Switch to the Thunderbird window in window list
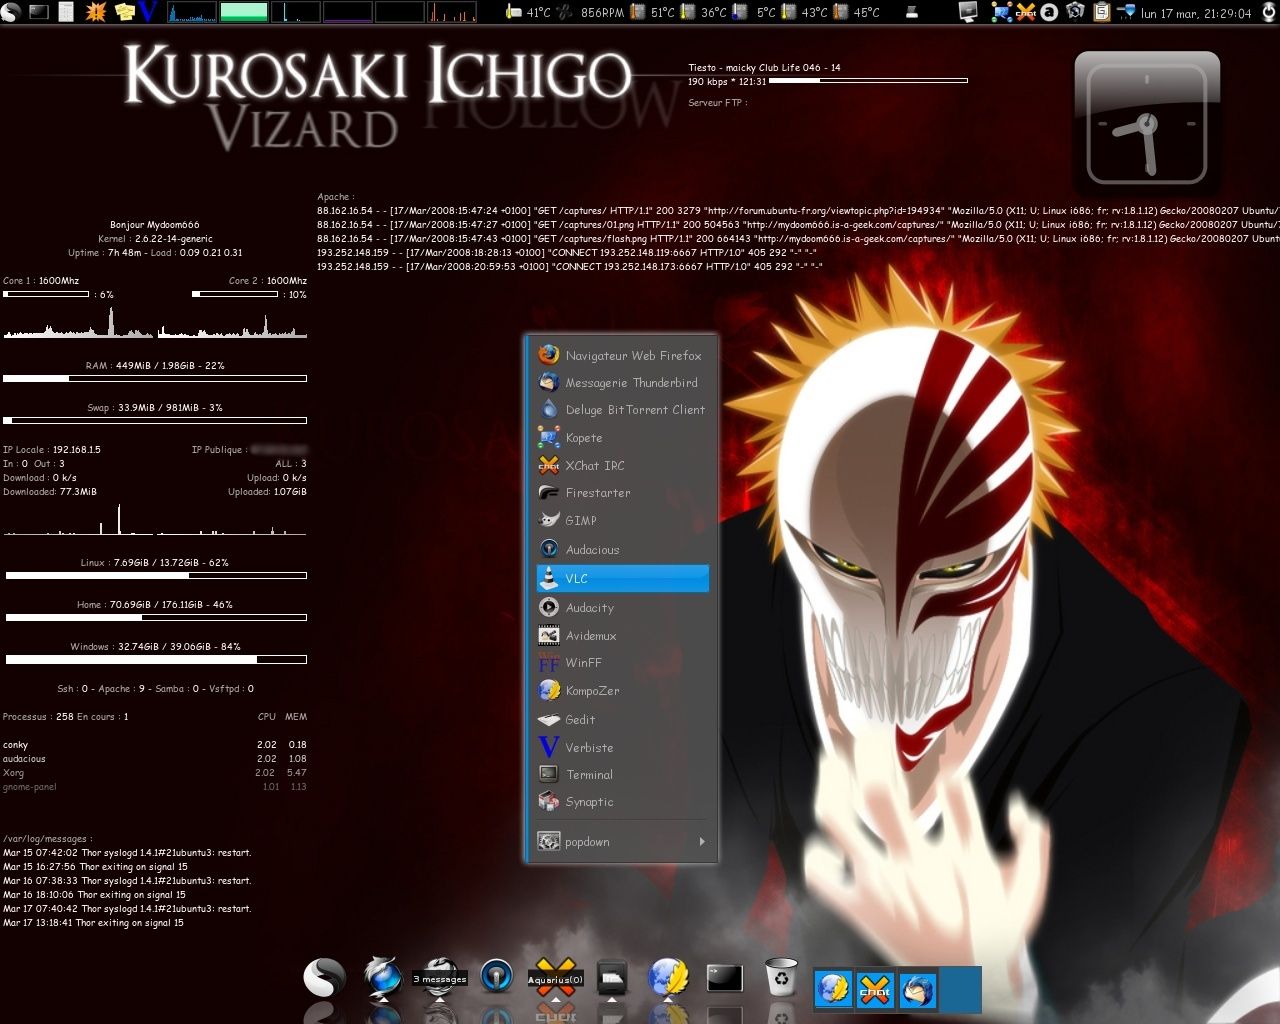This screenshot has width=1280, height=1024. (918, 990)
